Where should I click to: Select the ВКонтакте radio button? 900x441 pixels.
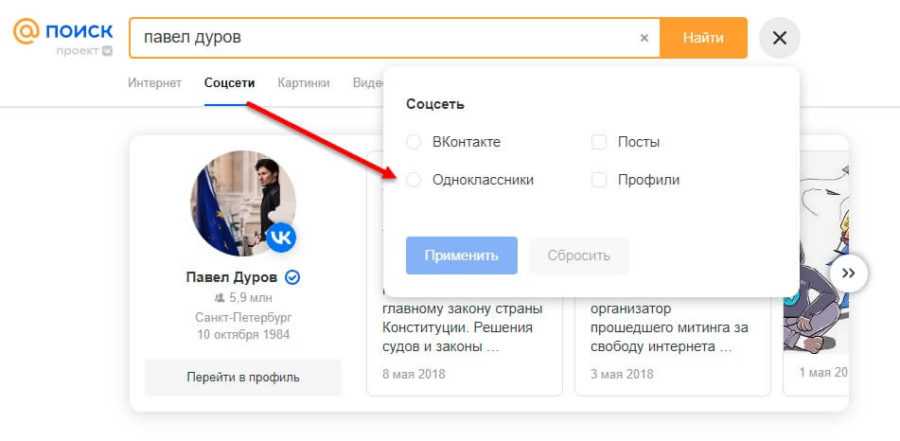(414, 142)
